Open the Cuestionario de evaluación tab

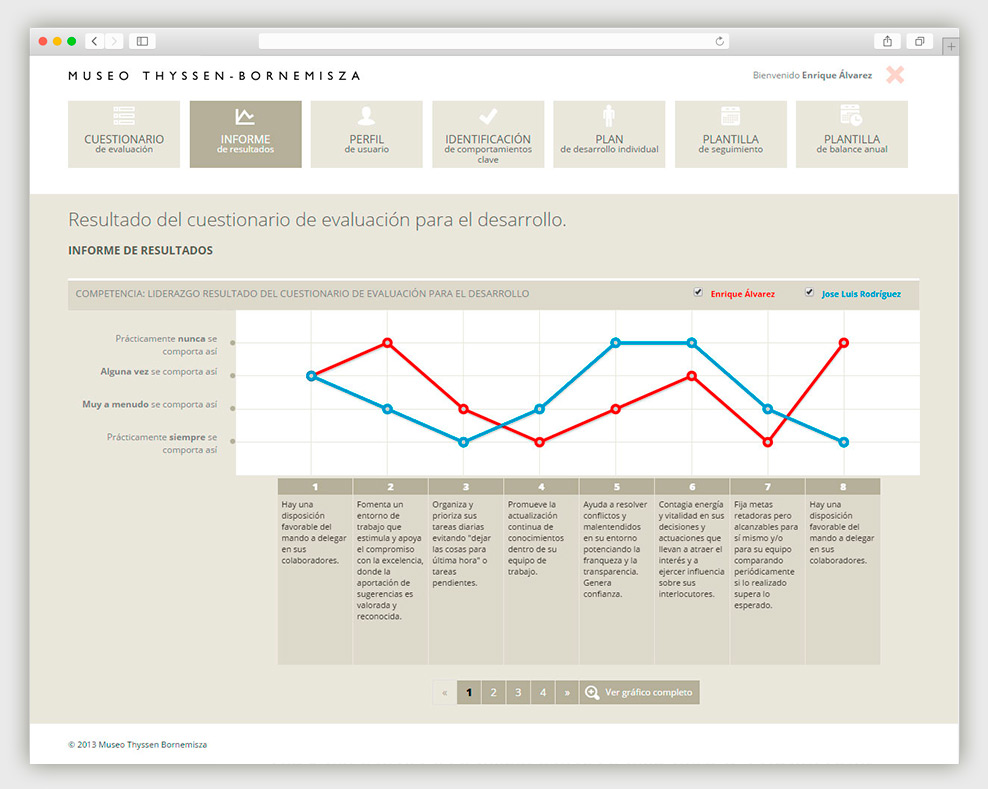tap(124, 134)
